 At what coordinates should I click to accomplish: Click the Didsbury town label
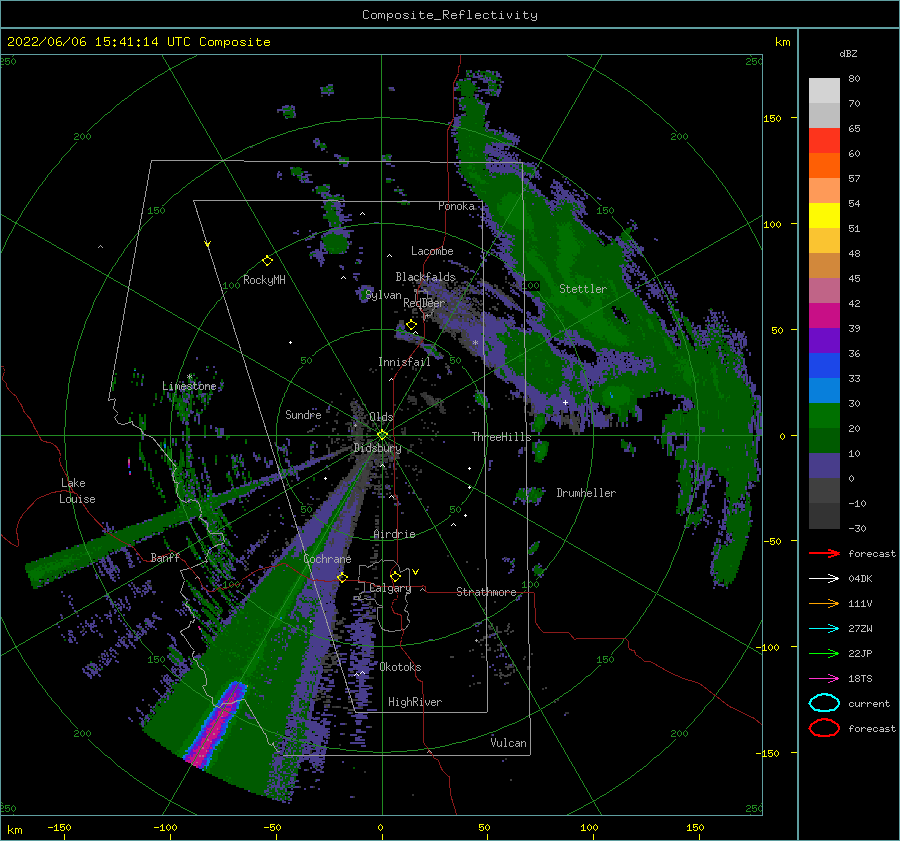(378, 448)
